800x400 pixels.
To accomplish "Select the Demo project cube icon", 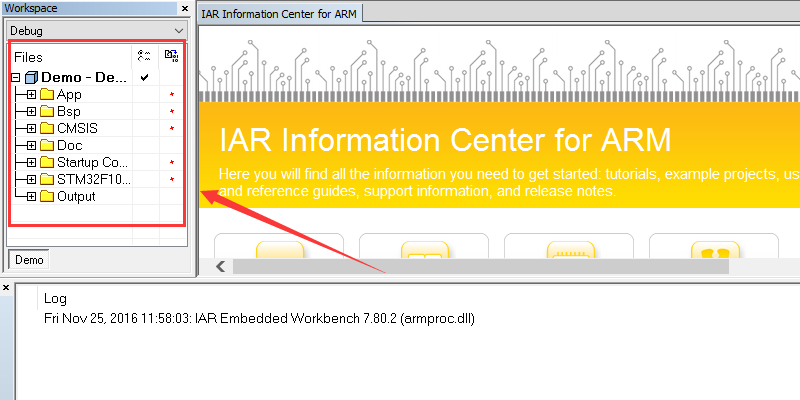I will tap(32, 78).
